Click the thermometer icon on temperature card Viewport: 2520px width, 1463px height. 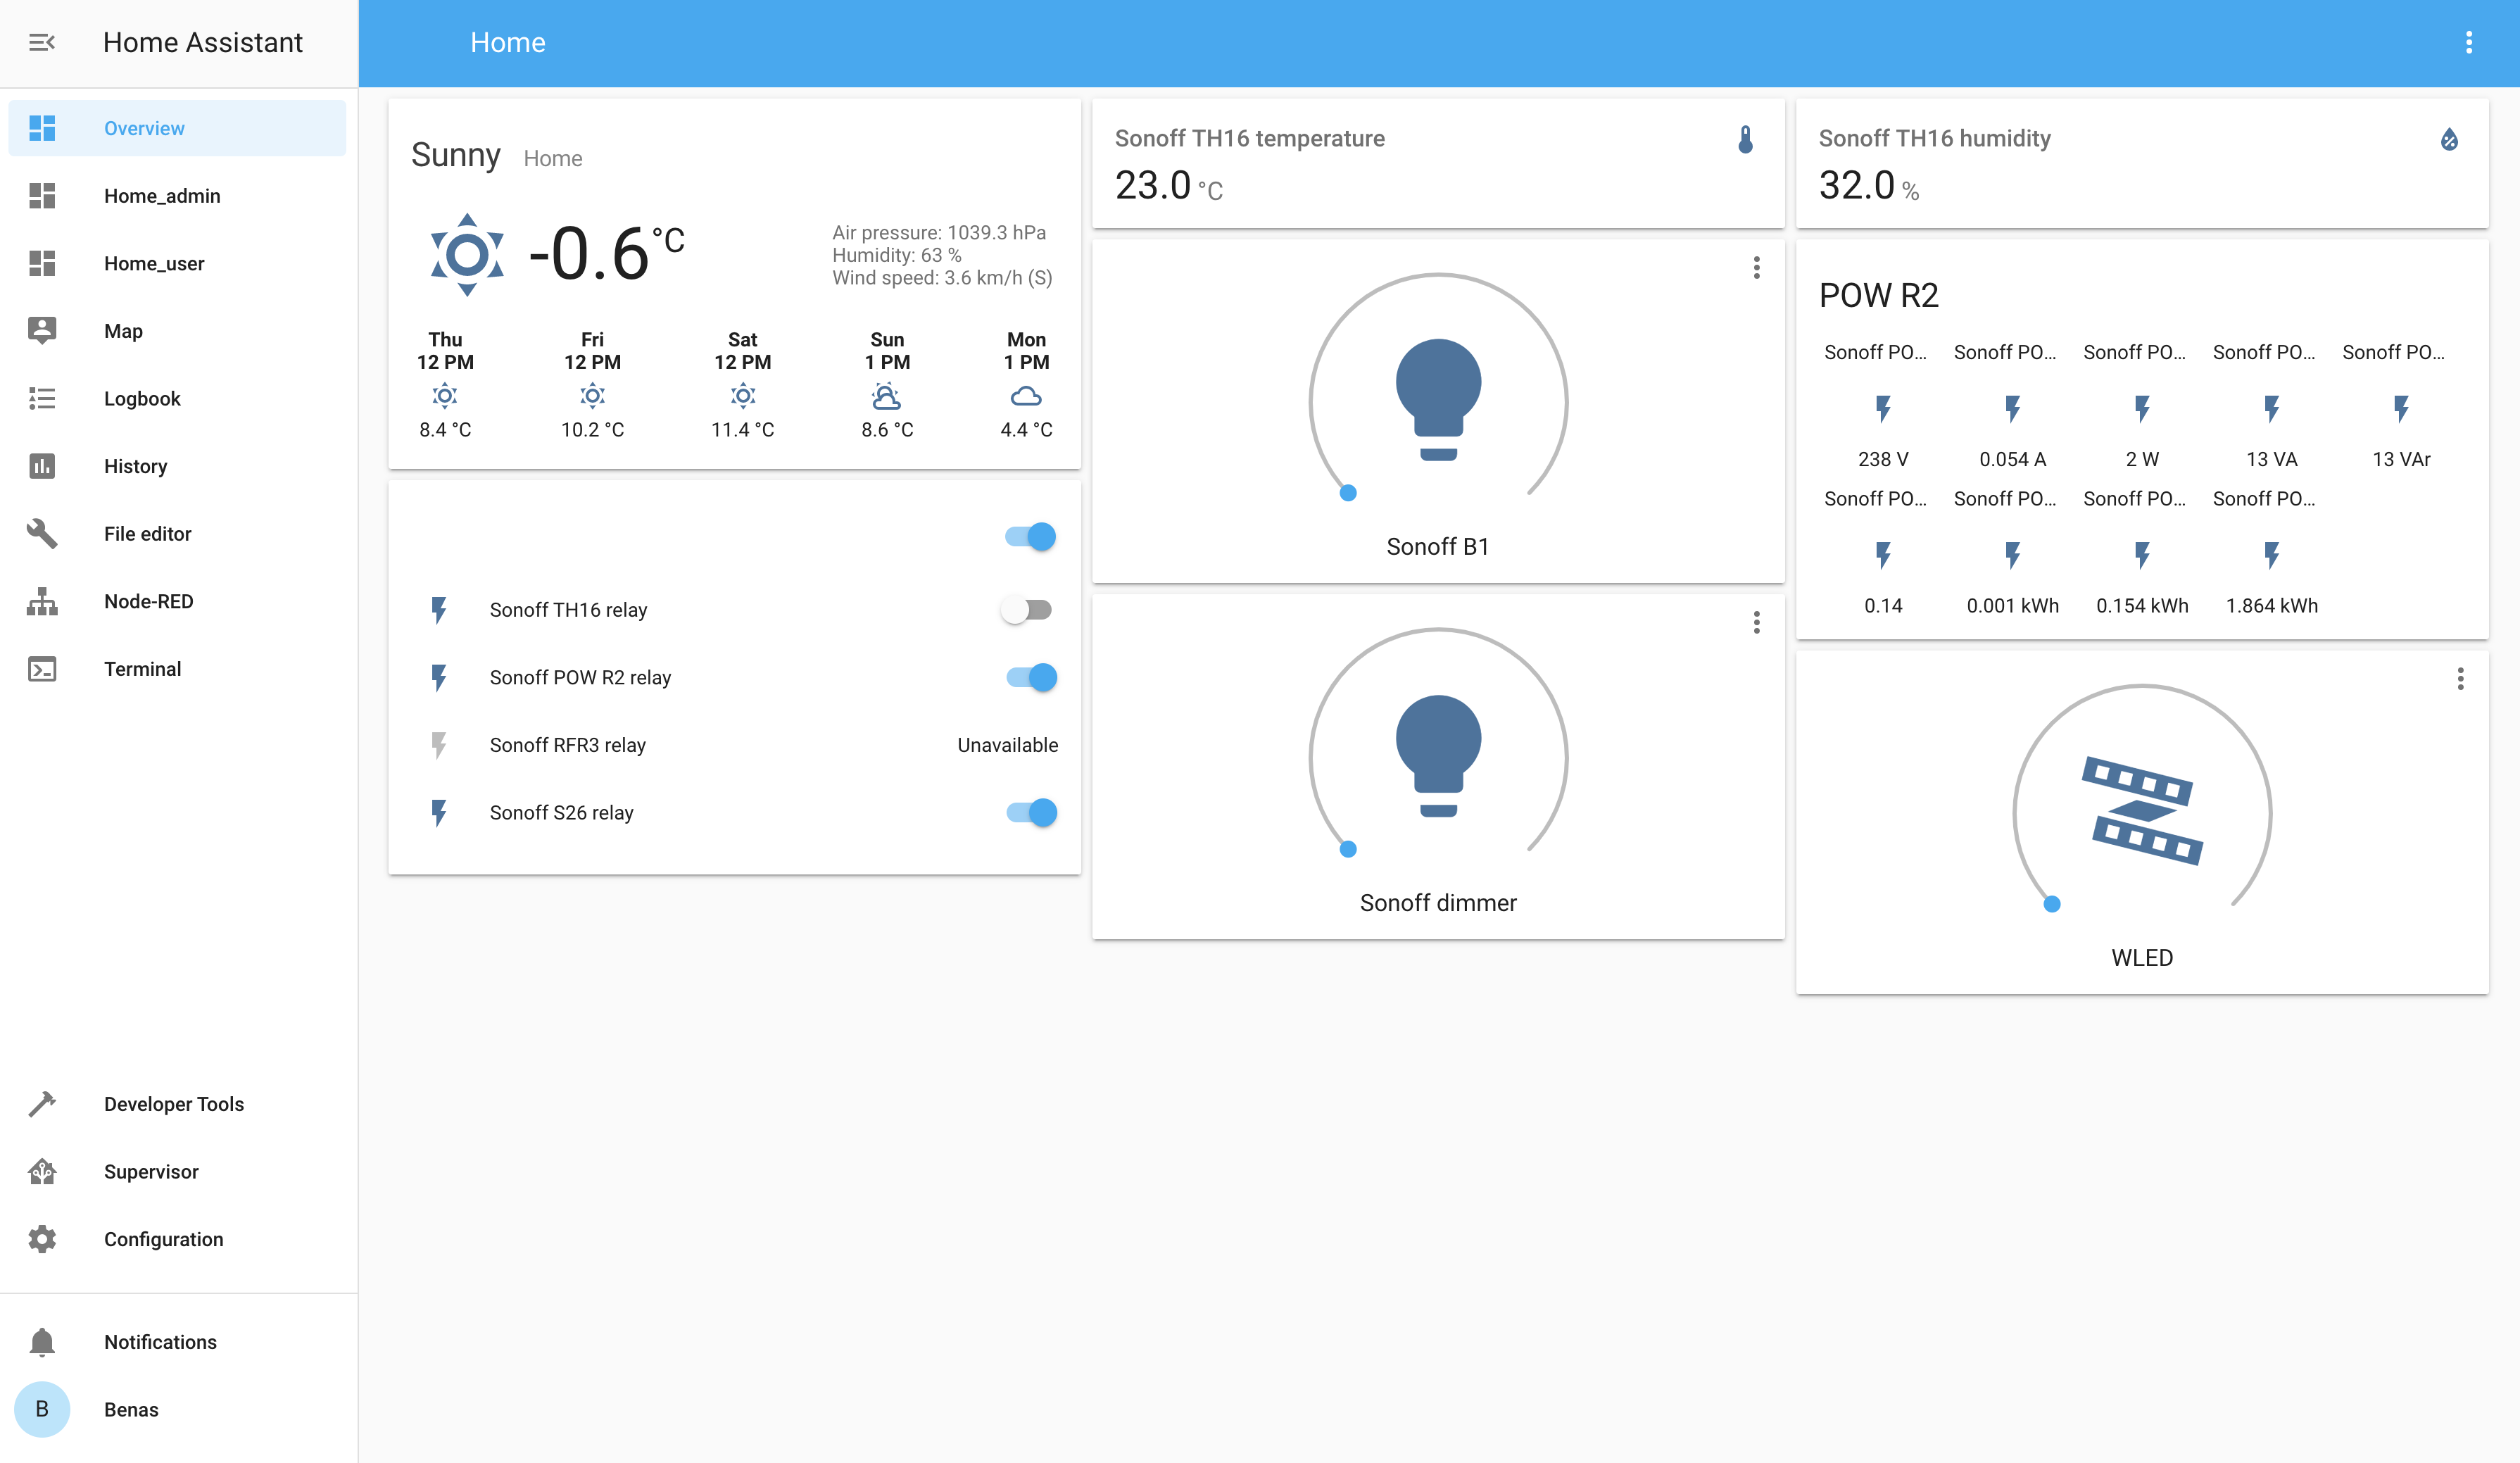coord(1745,139)
